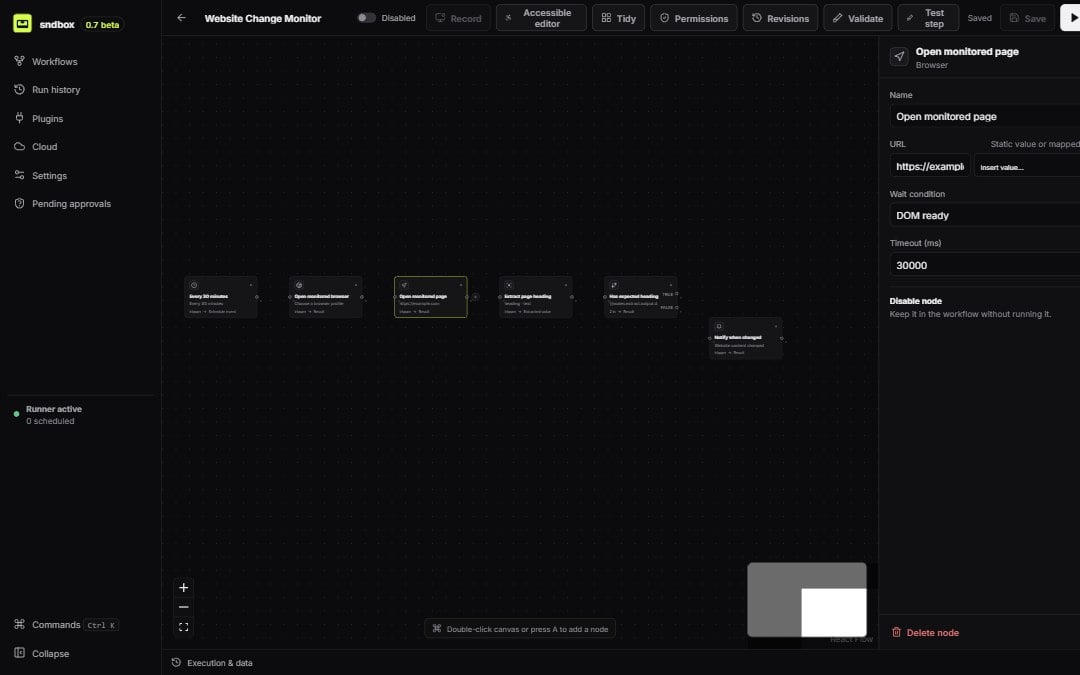Click the Settings sliders icon
The image size is (1080, 675).
(x=19, y=175)
